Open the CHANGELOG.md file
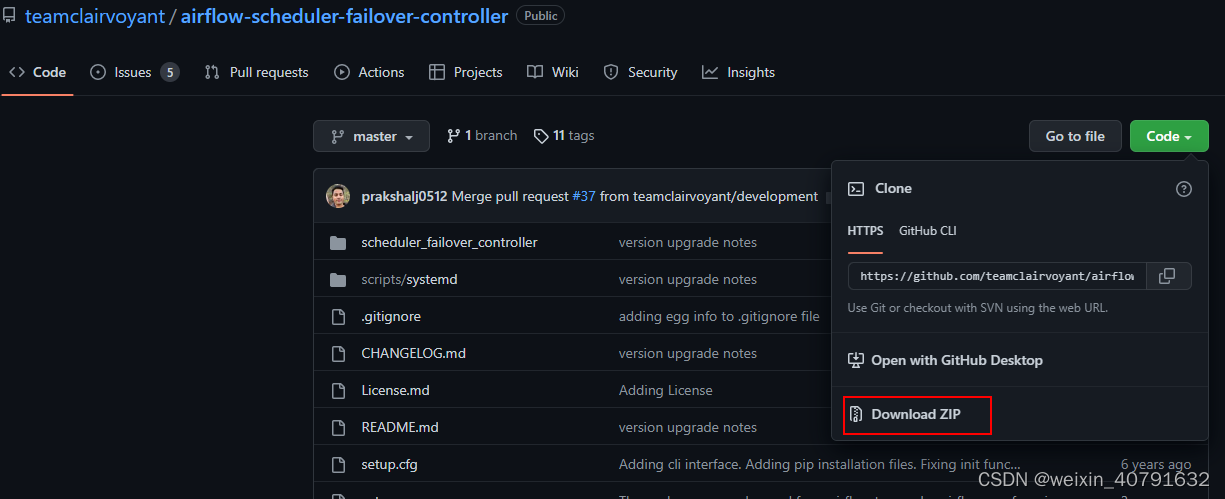1225x499 pixels. pyautogui.click(x=413, y=353)
